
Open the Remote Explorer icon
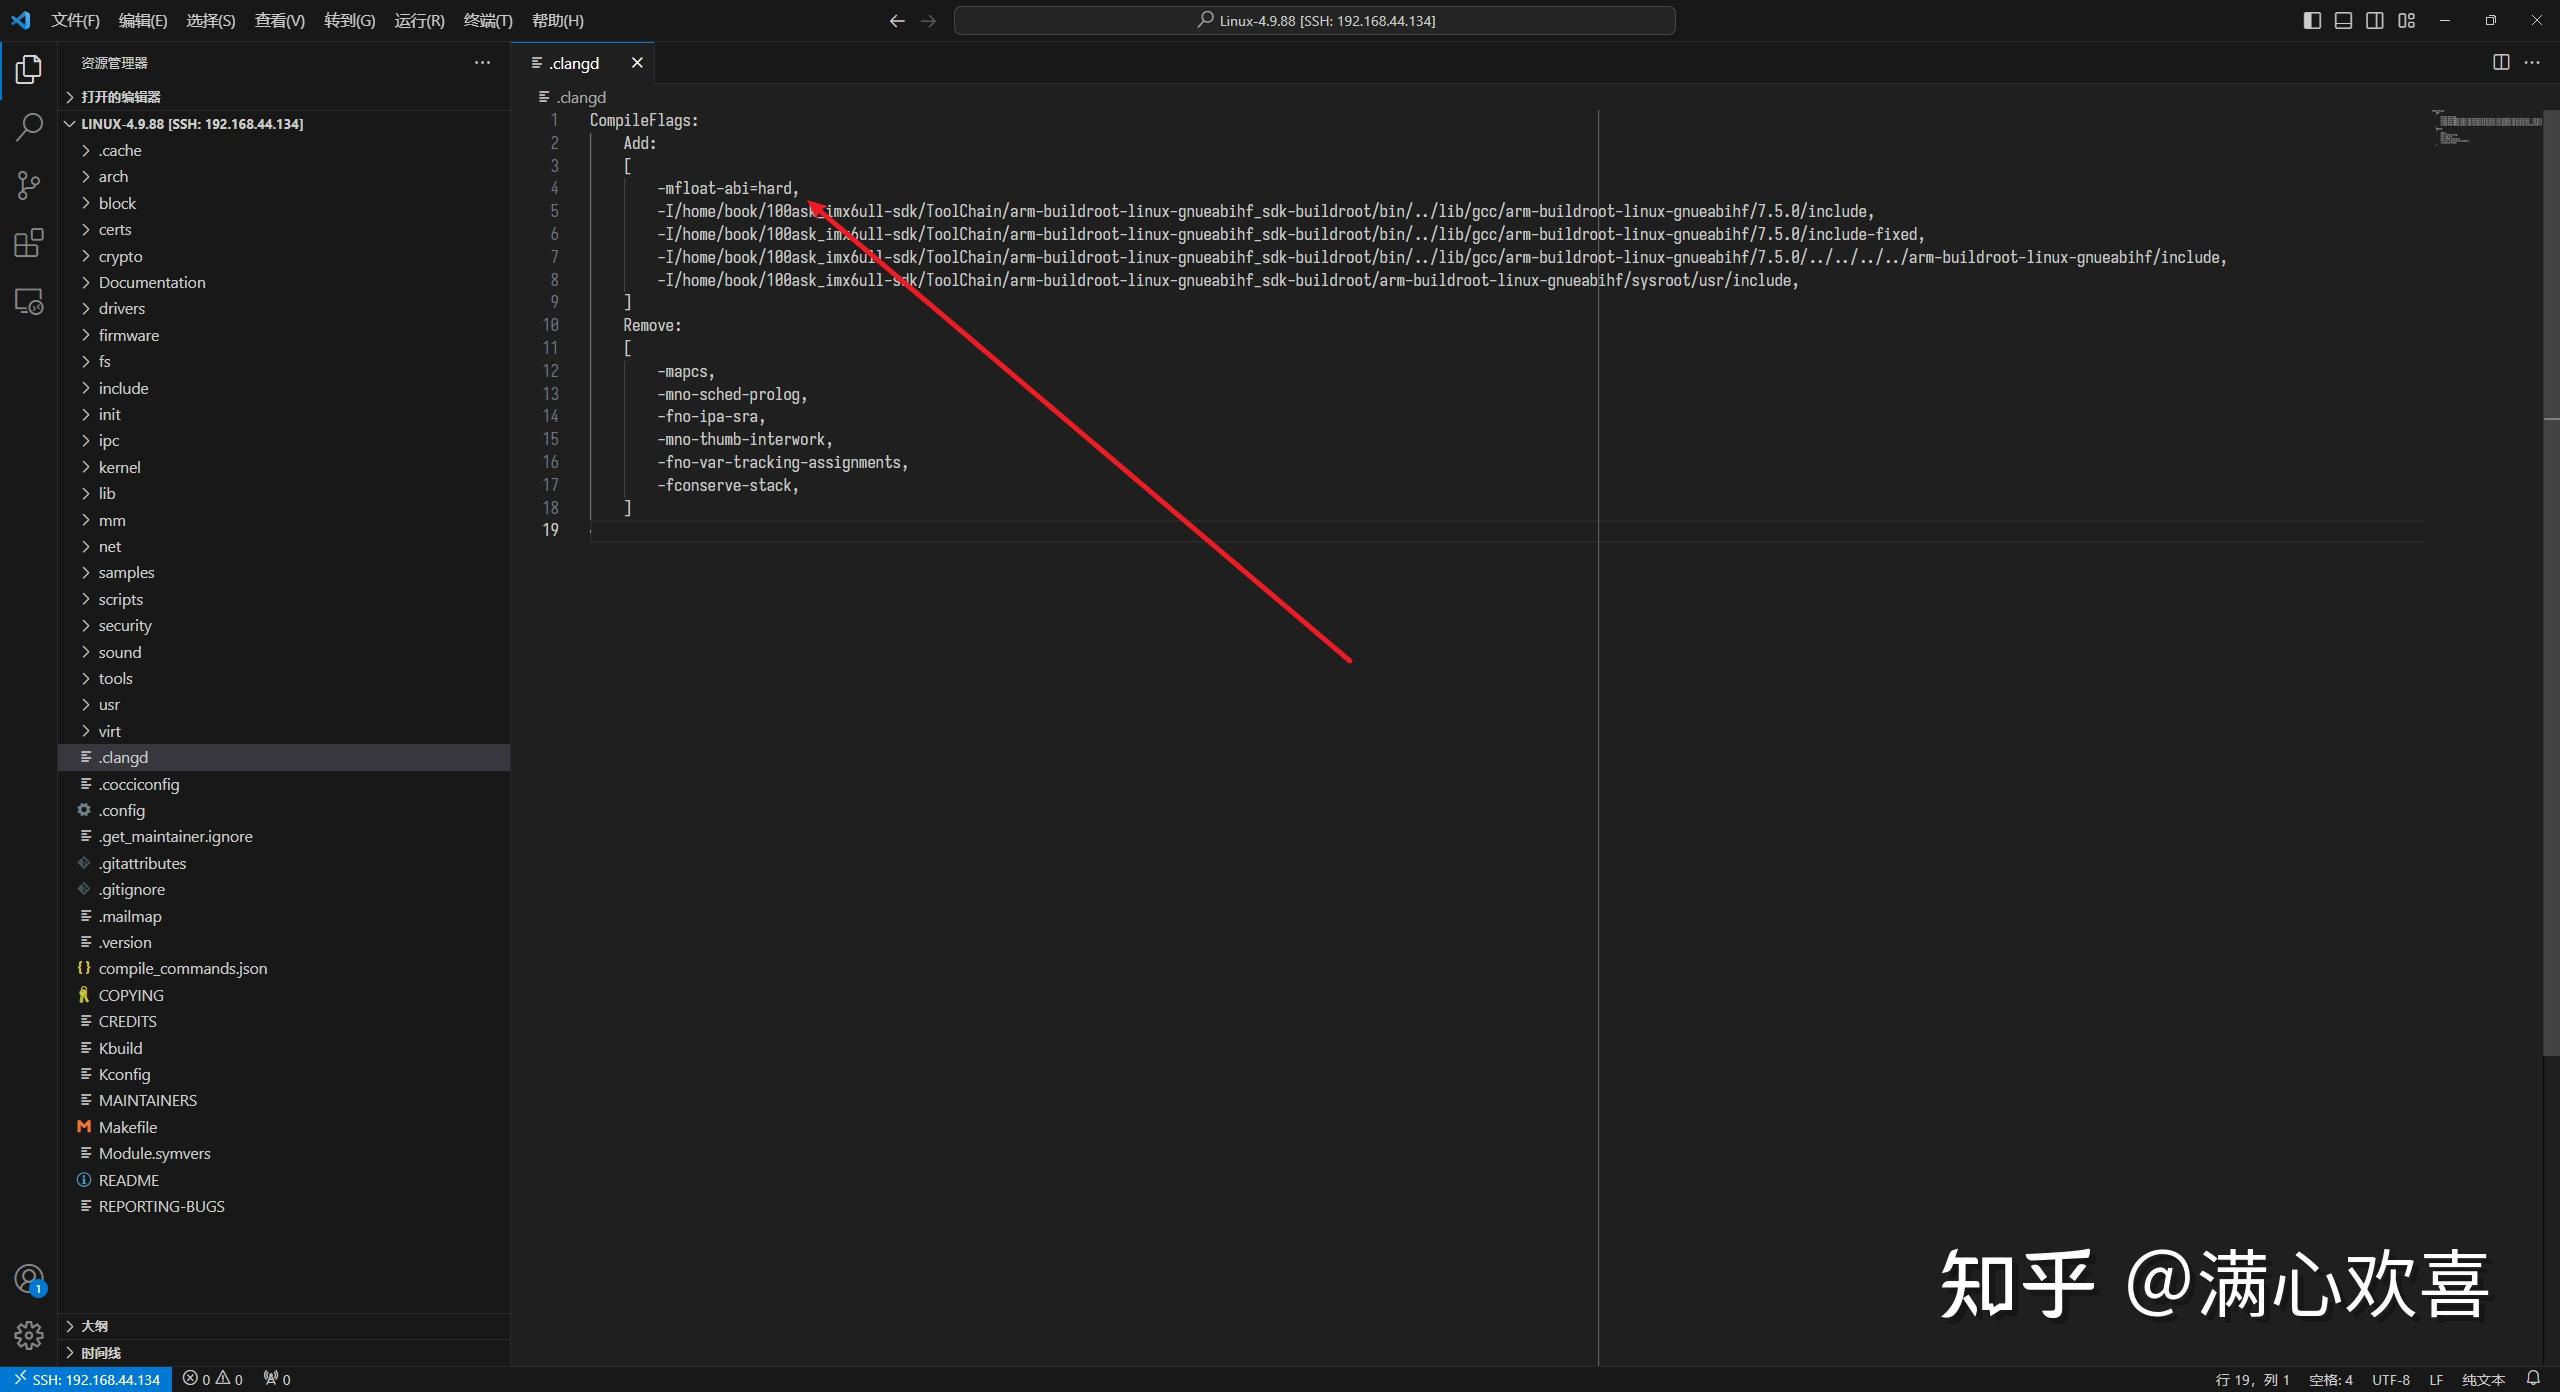coord(29,300)
